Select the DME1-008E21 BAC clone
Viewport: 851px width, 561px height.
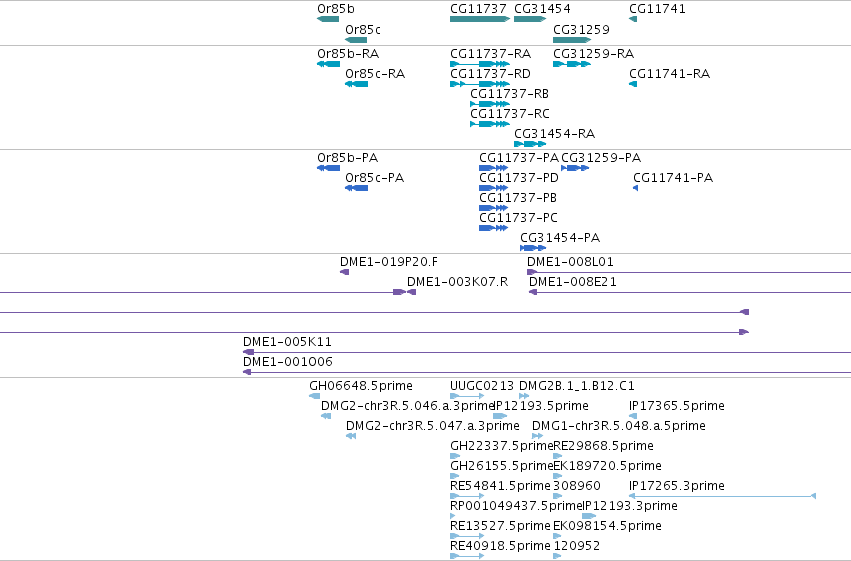(x=690, y=292)
